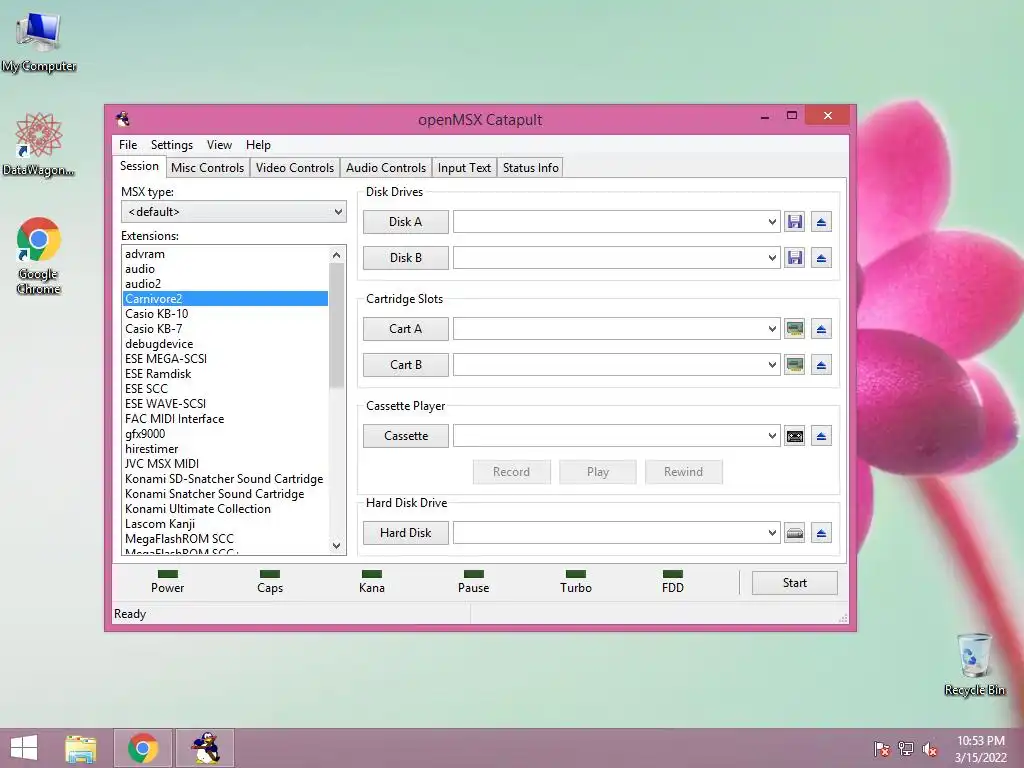Open File Explorer from the taskbar

(80, 748)
